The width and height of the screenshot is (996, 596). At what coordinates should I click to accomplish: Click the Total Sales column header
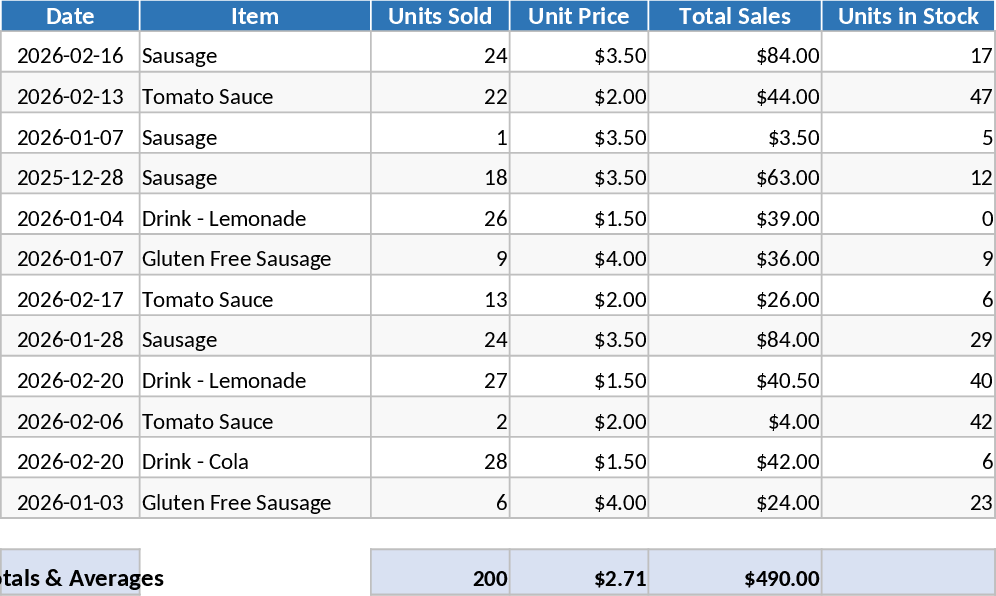coord(735,16)
